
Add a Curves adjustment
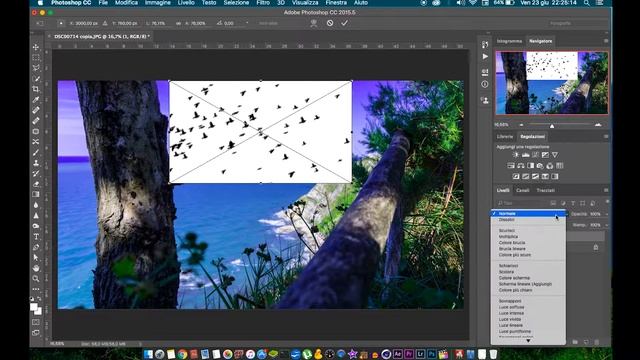click(x=536, y=155)
